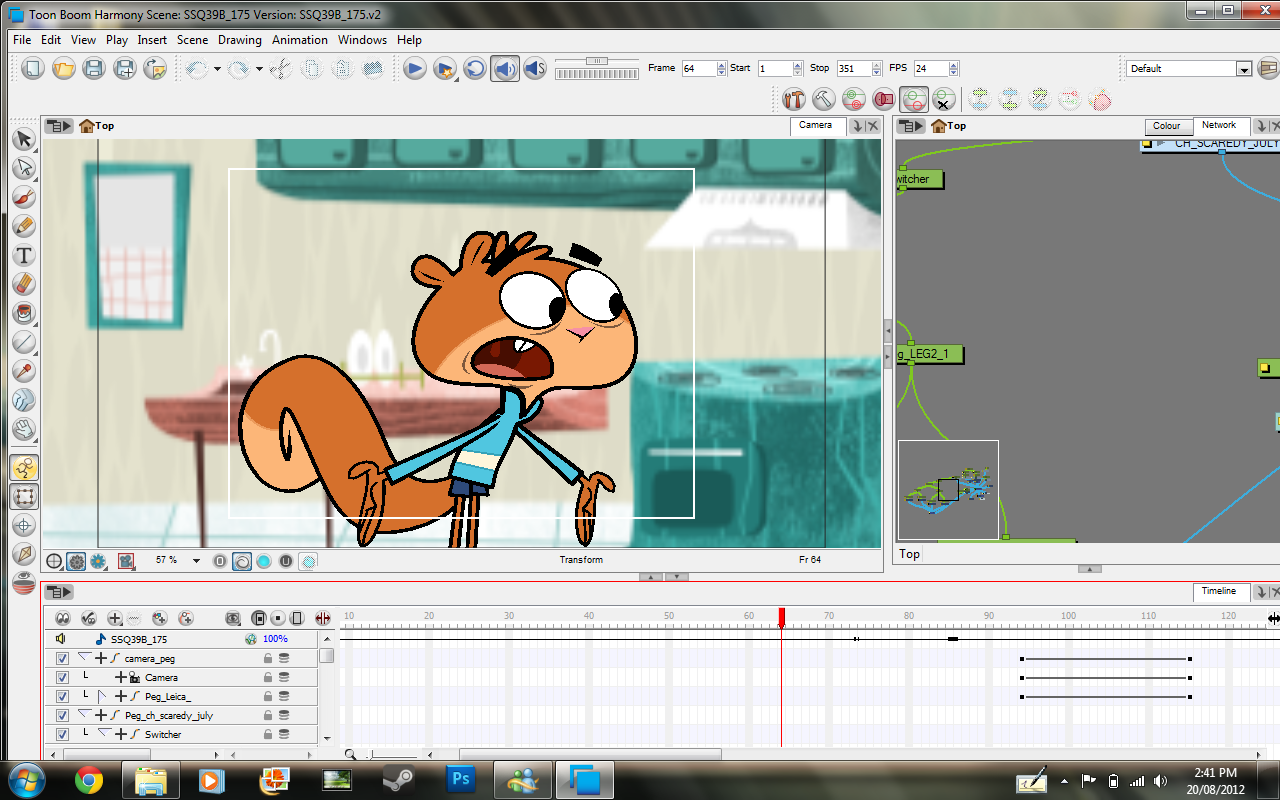Click the Save disk toolbar icon
This screenshot has width=1280, height=800.
[93, 69]
